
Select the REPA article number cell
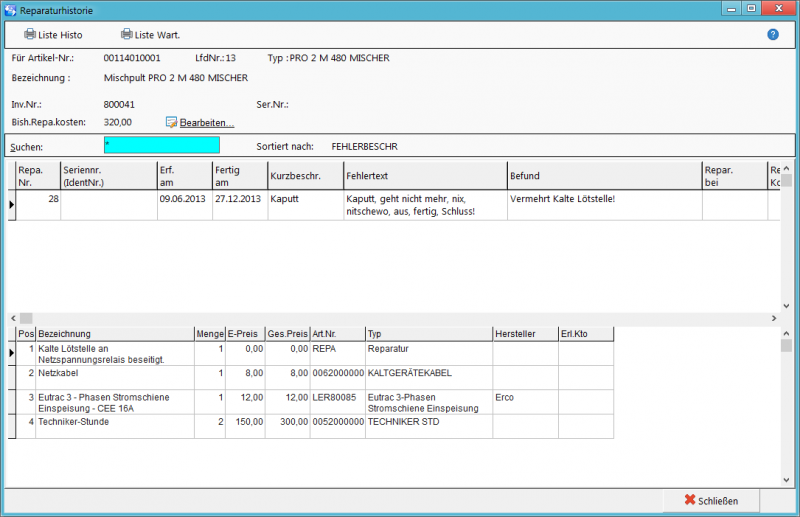[x=337, y=354]
